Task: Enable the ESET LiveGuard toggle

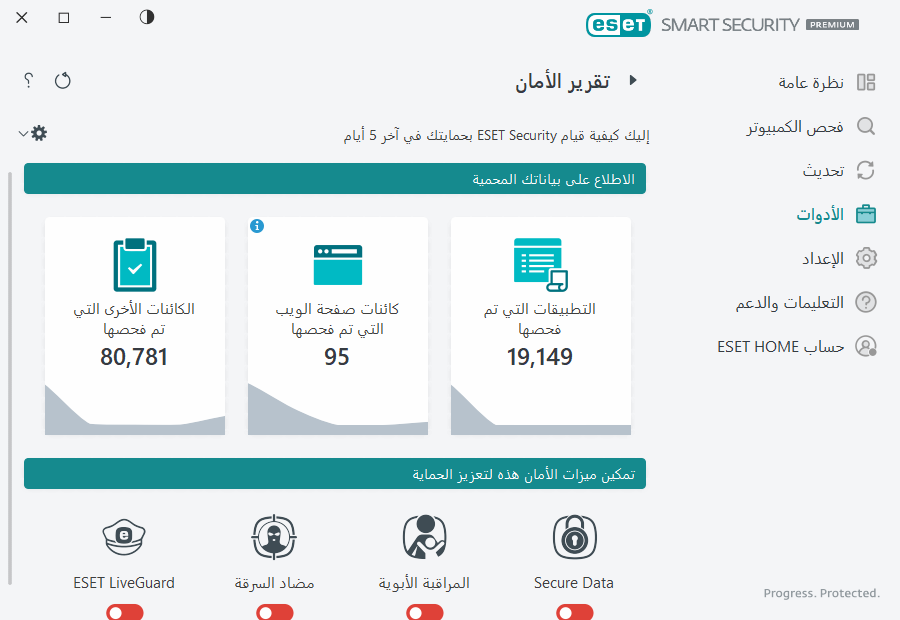Action: [124, 612]
